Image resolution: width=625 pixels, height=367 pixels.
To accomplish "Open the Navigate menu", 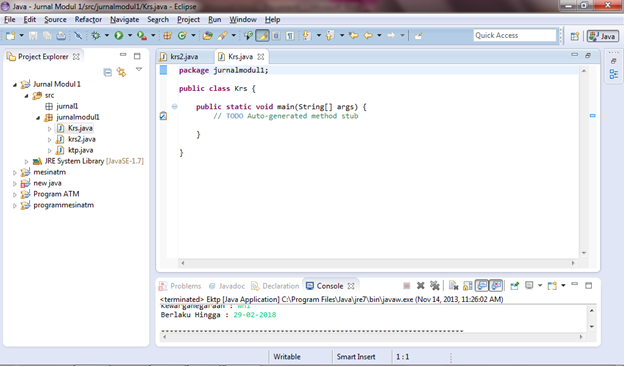I will [124, 20].
